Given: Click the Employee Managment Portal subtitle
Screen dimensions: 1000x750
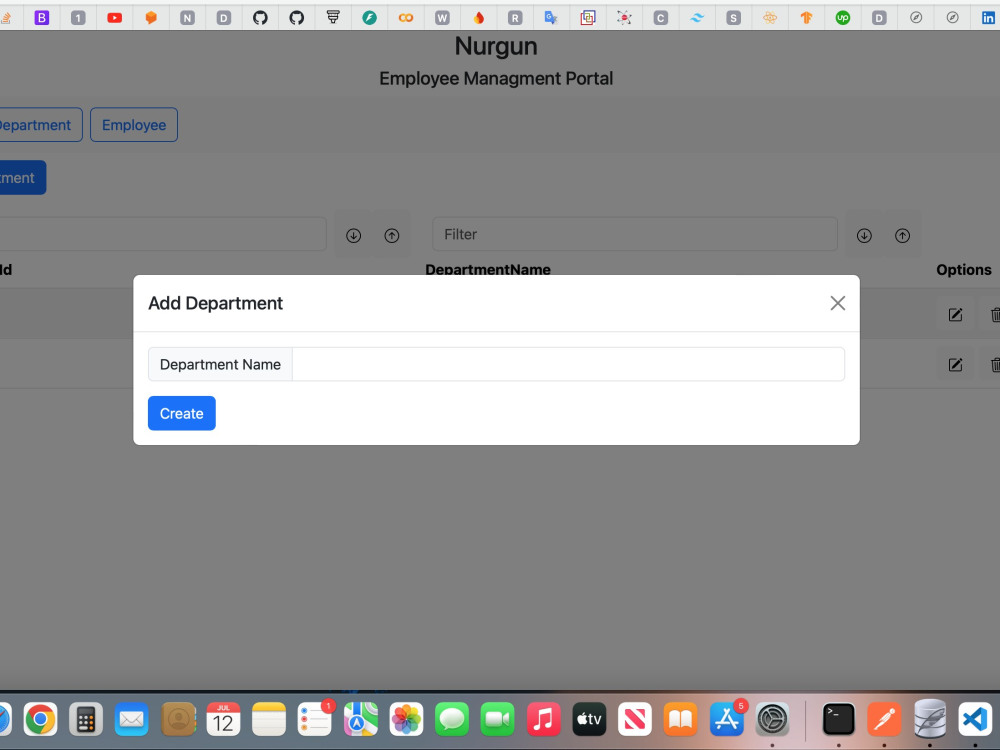Looking at the screenshot, I should point(496,78).
